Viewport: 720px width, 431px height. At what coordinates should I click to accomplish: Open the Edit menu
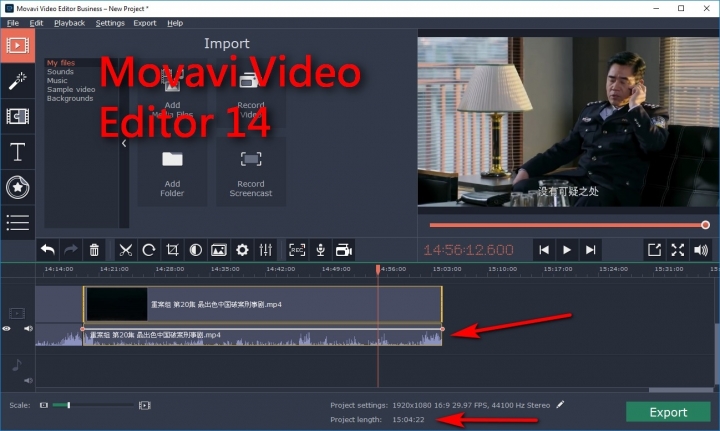[36, 23]
